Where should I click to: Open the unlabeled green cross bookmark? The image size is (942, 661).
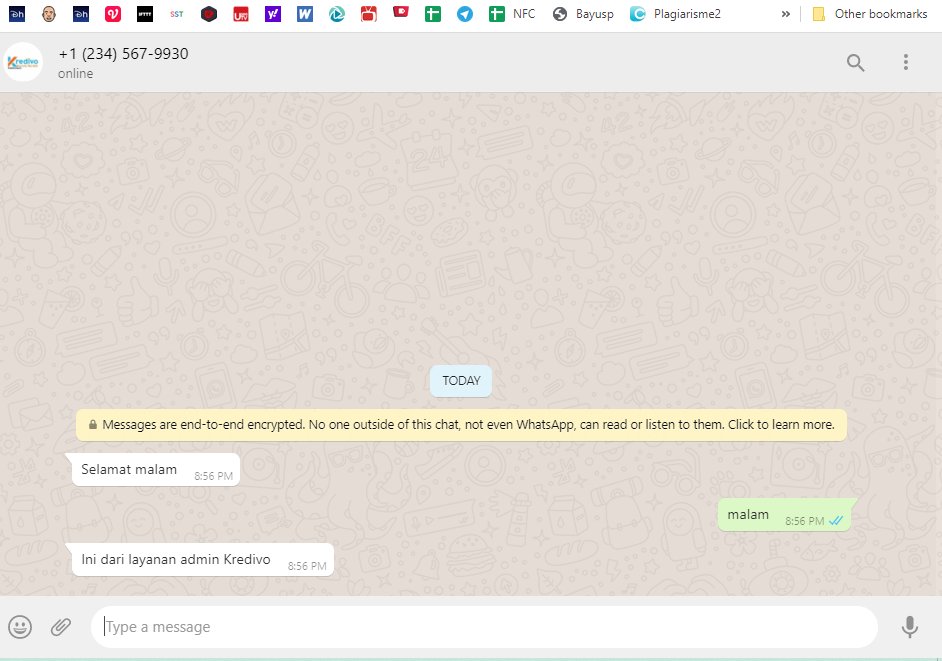click(433, 14)
